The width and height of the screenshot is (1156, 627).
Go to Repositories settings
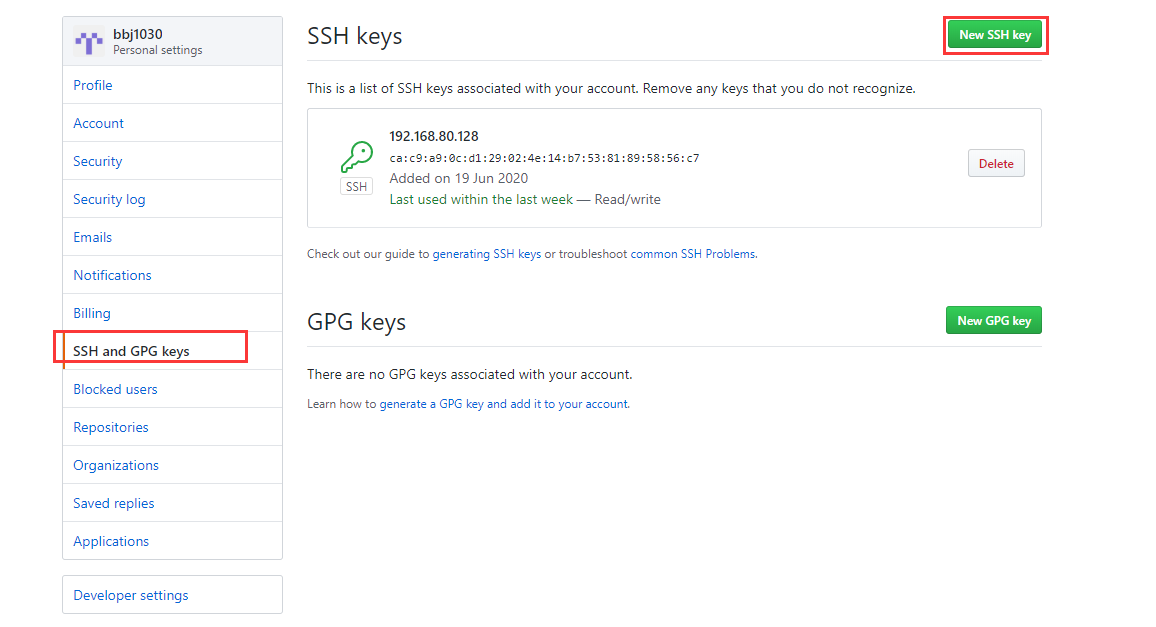(x=111, y=428)
